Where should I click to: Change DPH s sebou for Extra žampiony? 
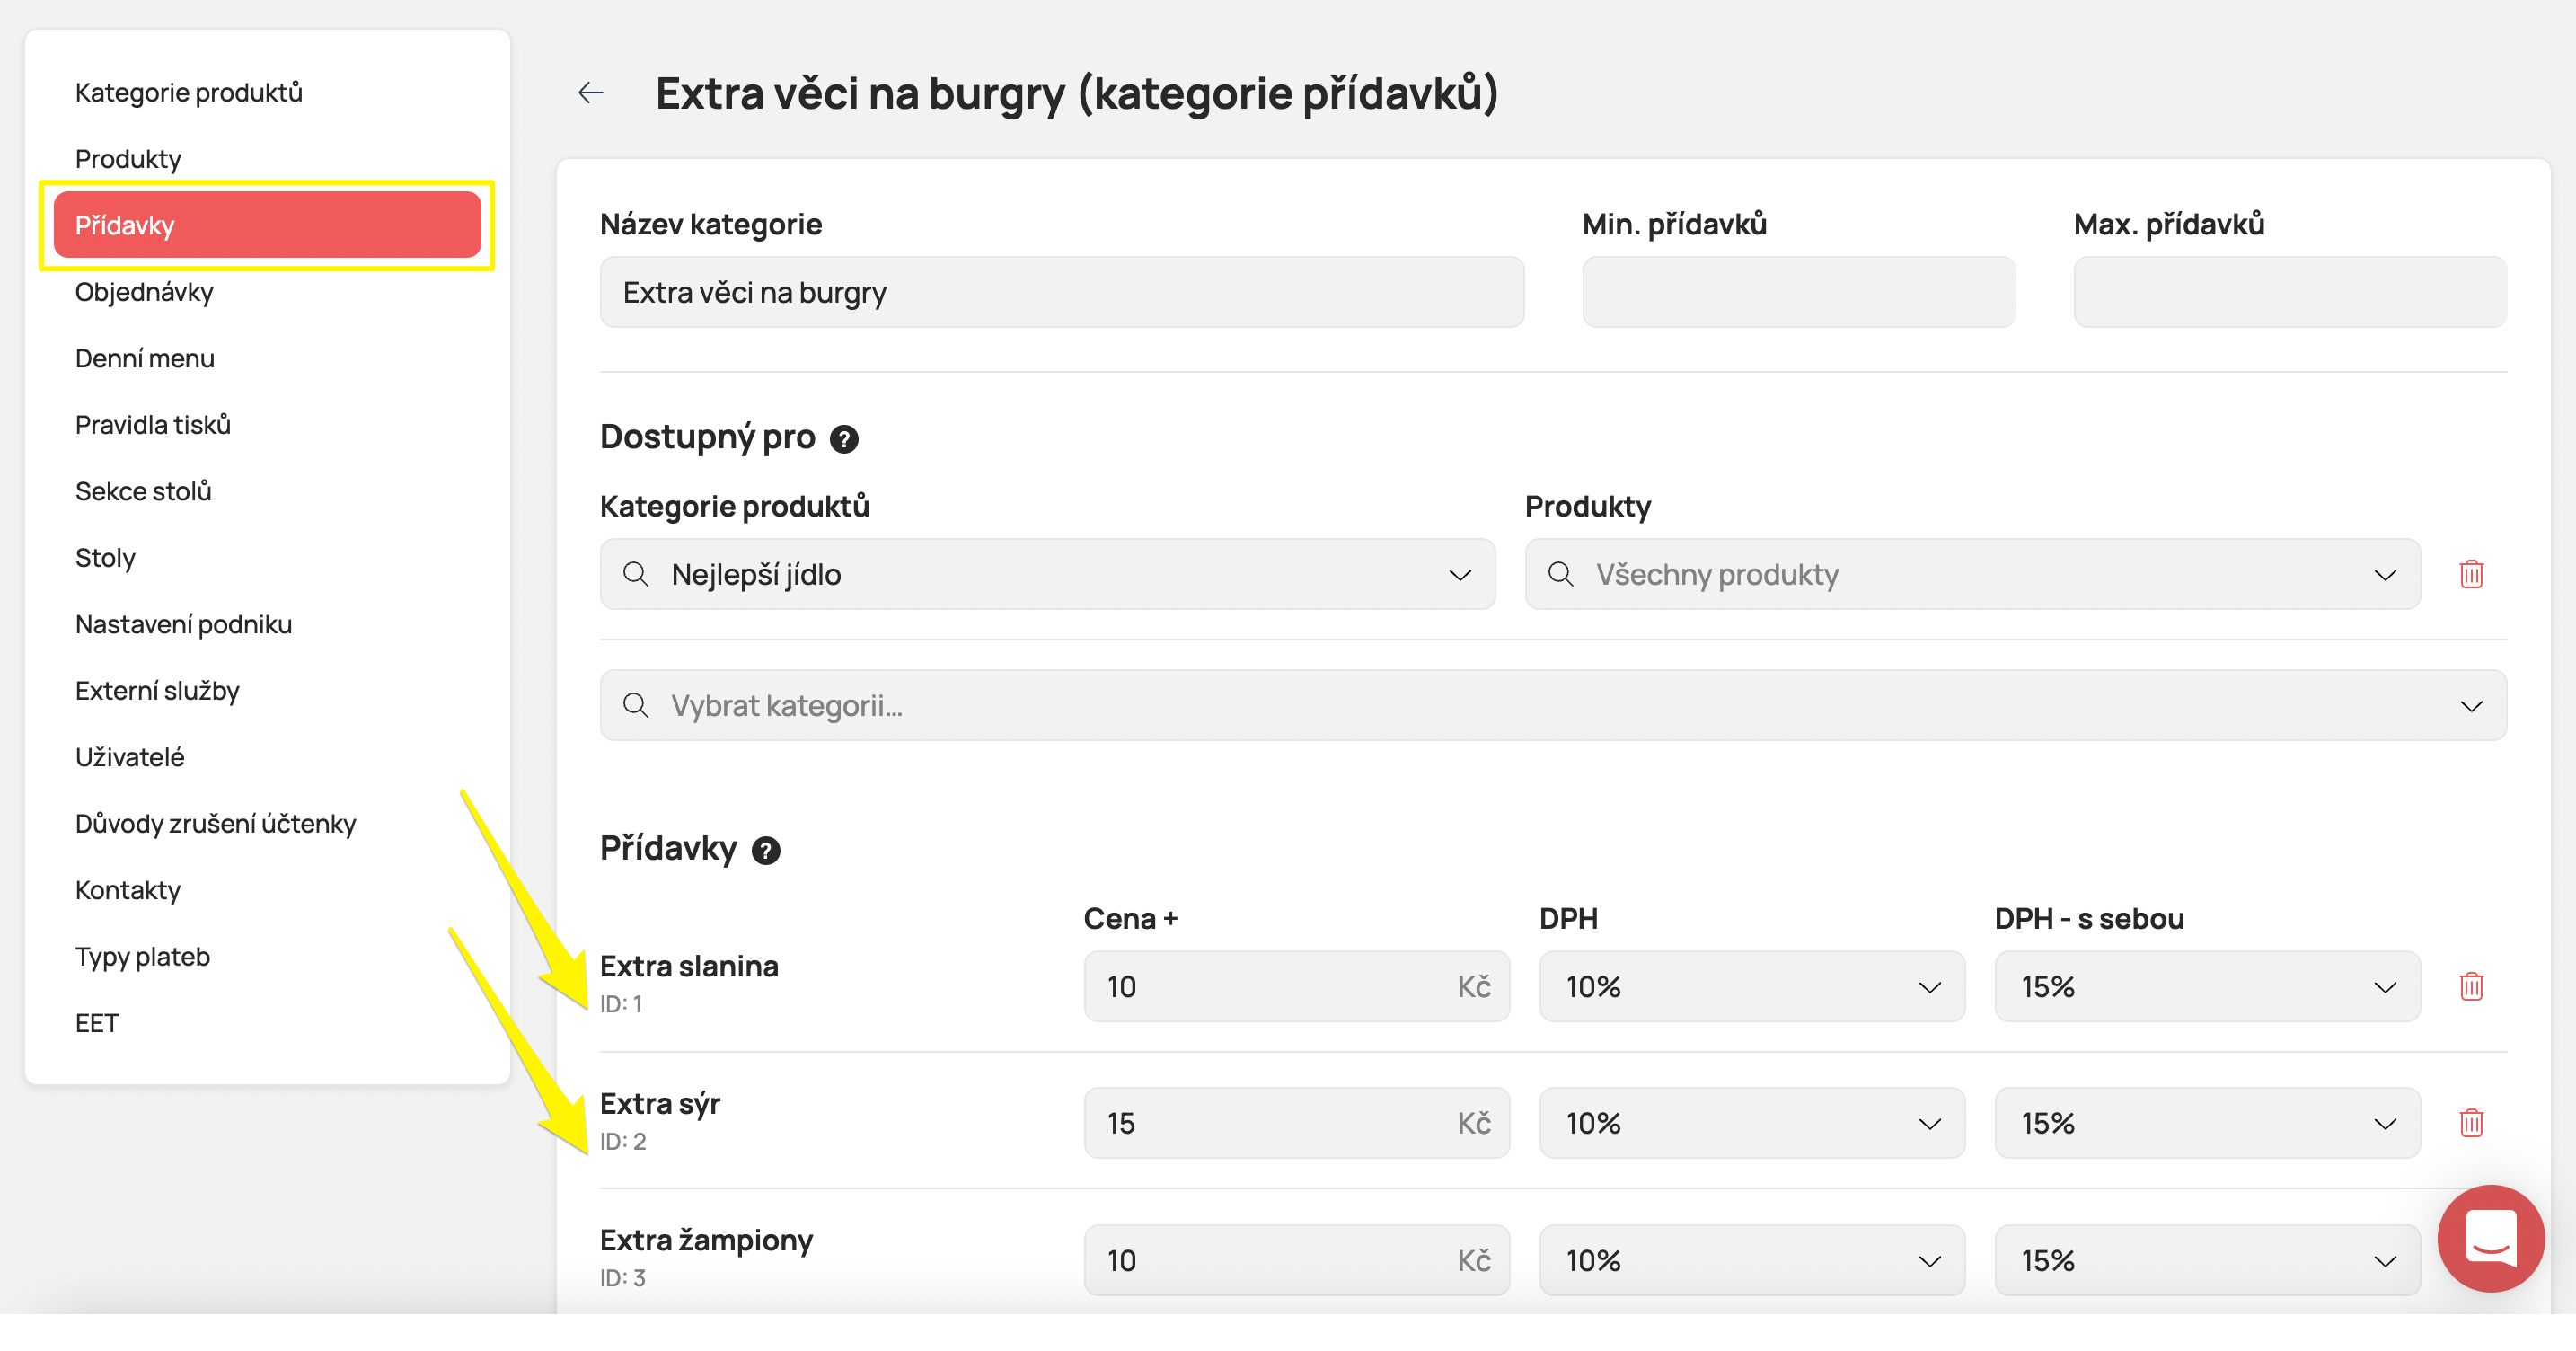[2207, 1260]
